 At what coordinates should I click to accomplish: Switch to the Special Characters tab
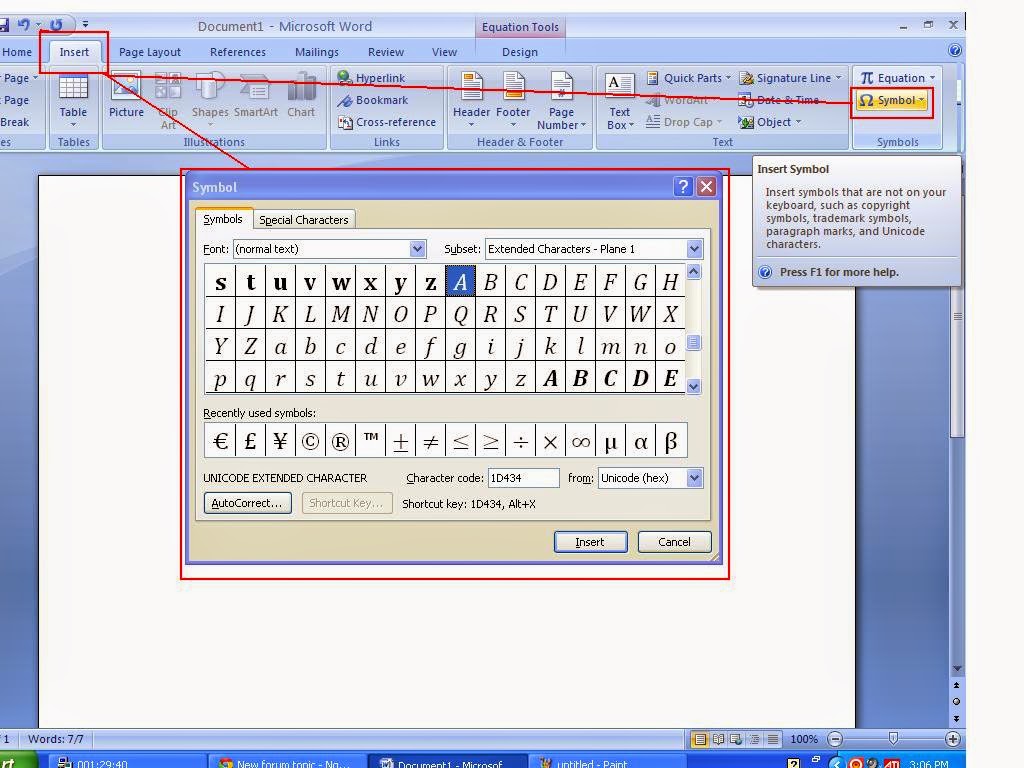(304, 219)
